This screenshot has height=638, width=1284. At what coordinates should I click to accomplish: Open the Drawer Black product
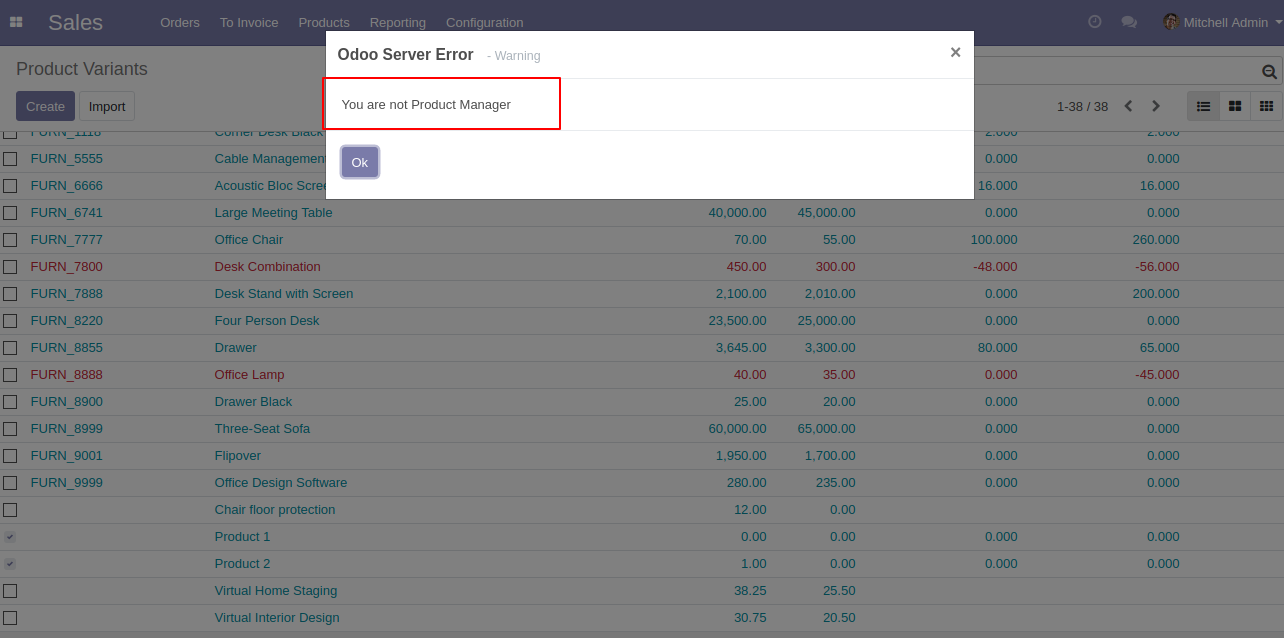[253, 401]
